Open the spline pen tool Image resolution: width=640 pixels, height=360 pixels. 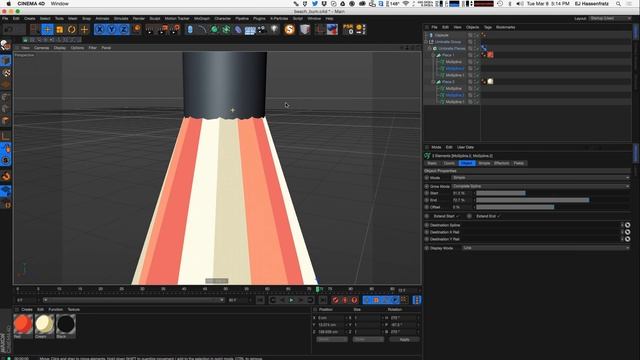click(x=202, y=29)
